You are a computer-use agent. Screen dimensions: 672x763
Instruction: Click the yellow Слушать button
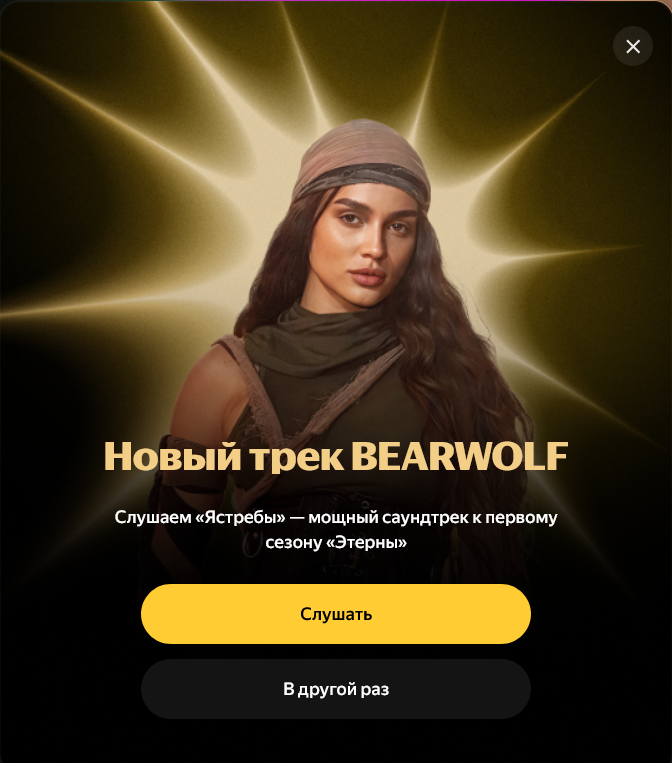tap(336, 614)
